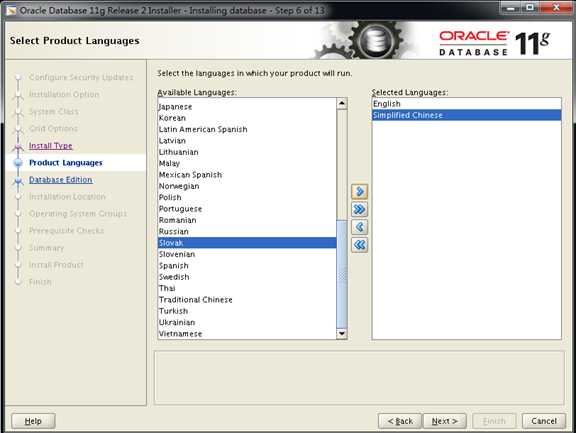Select the Malay language entry
Image resolution: width=576 pixels, height=433 pixels.
(x=246, y=164)
